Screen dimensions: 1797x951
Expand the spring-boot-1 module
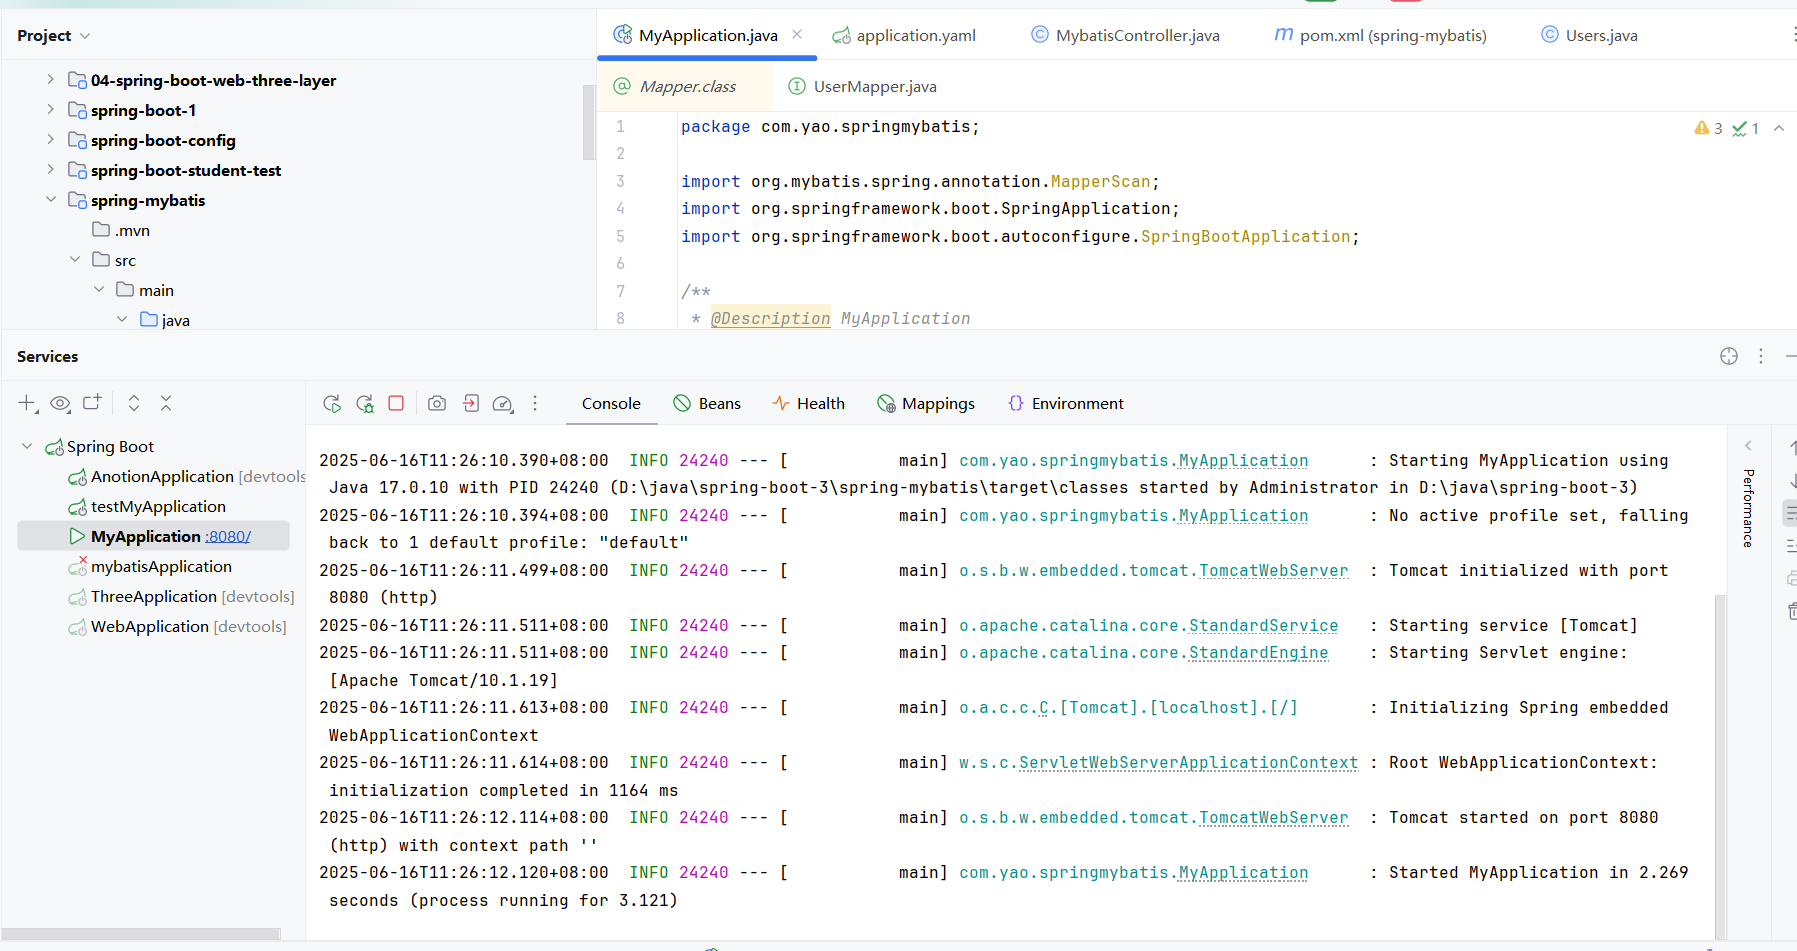coord(51,109)
